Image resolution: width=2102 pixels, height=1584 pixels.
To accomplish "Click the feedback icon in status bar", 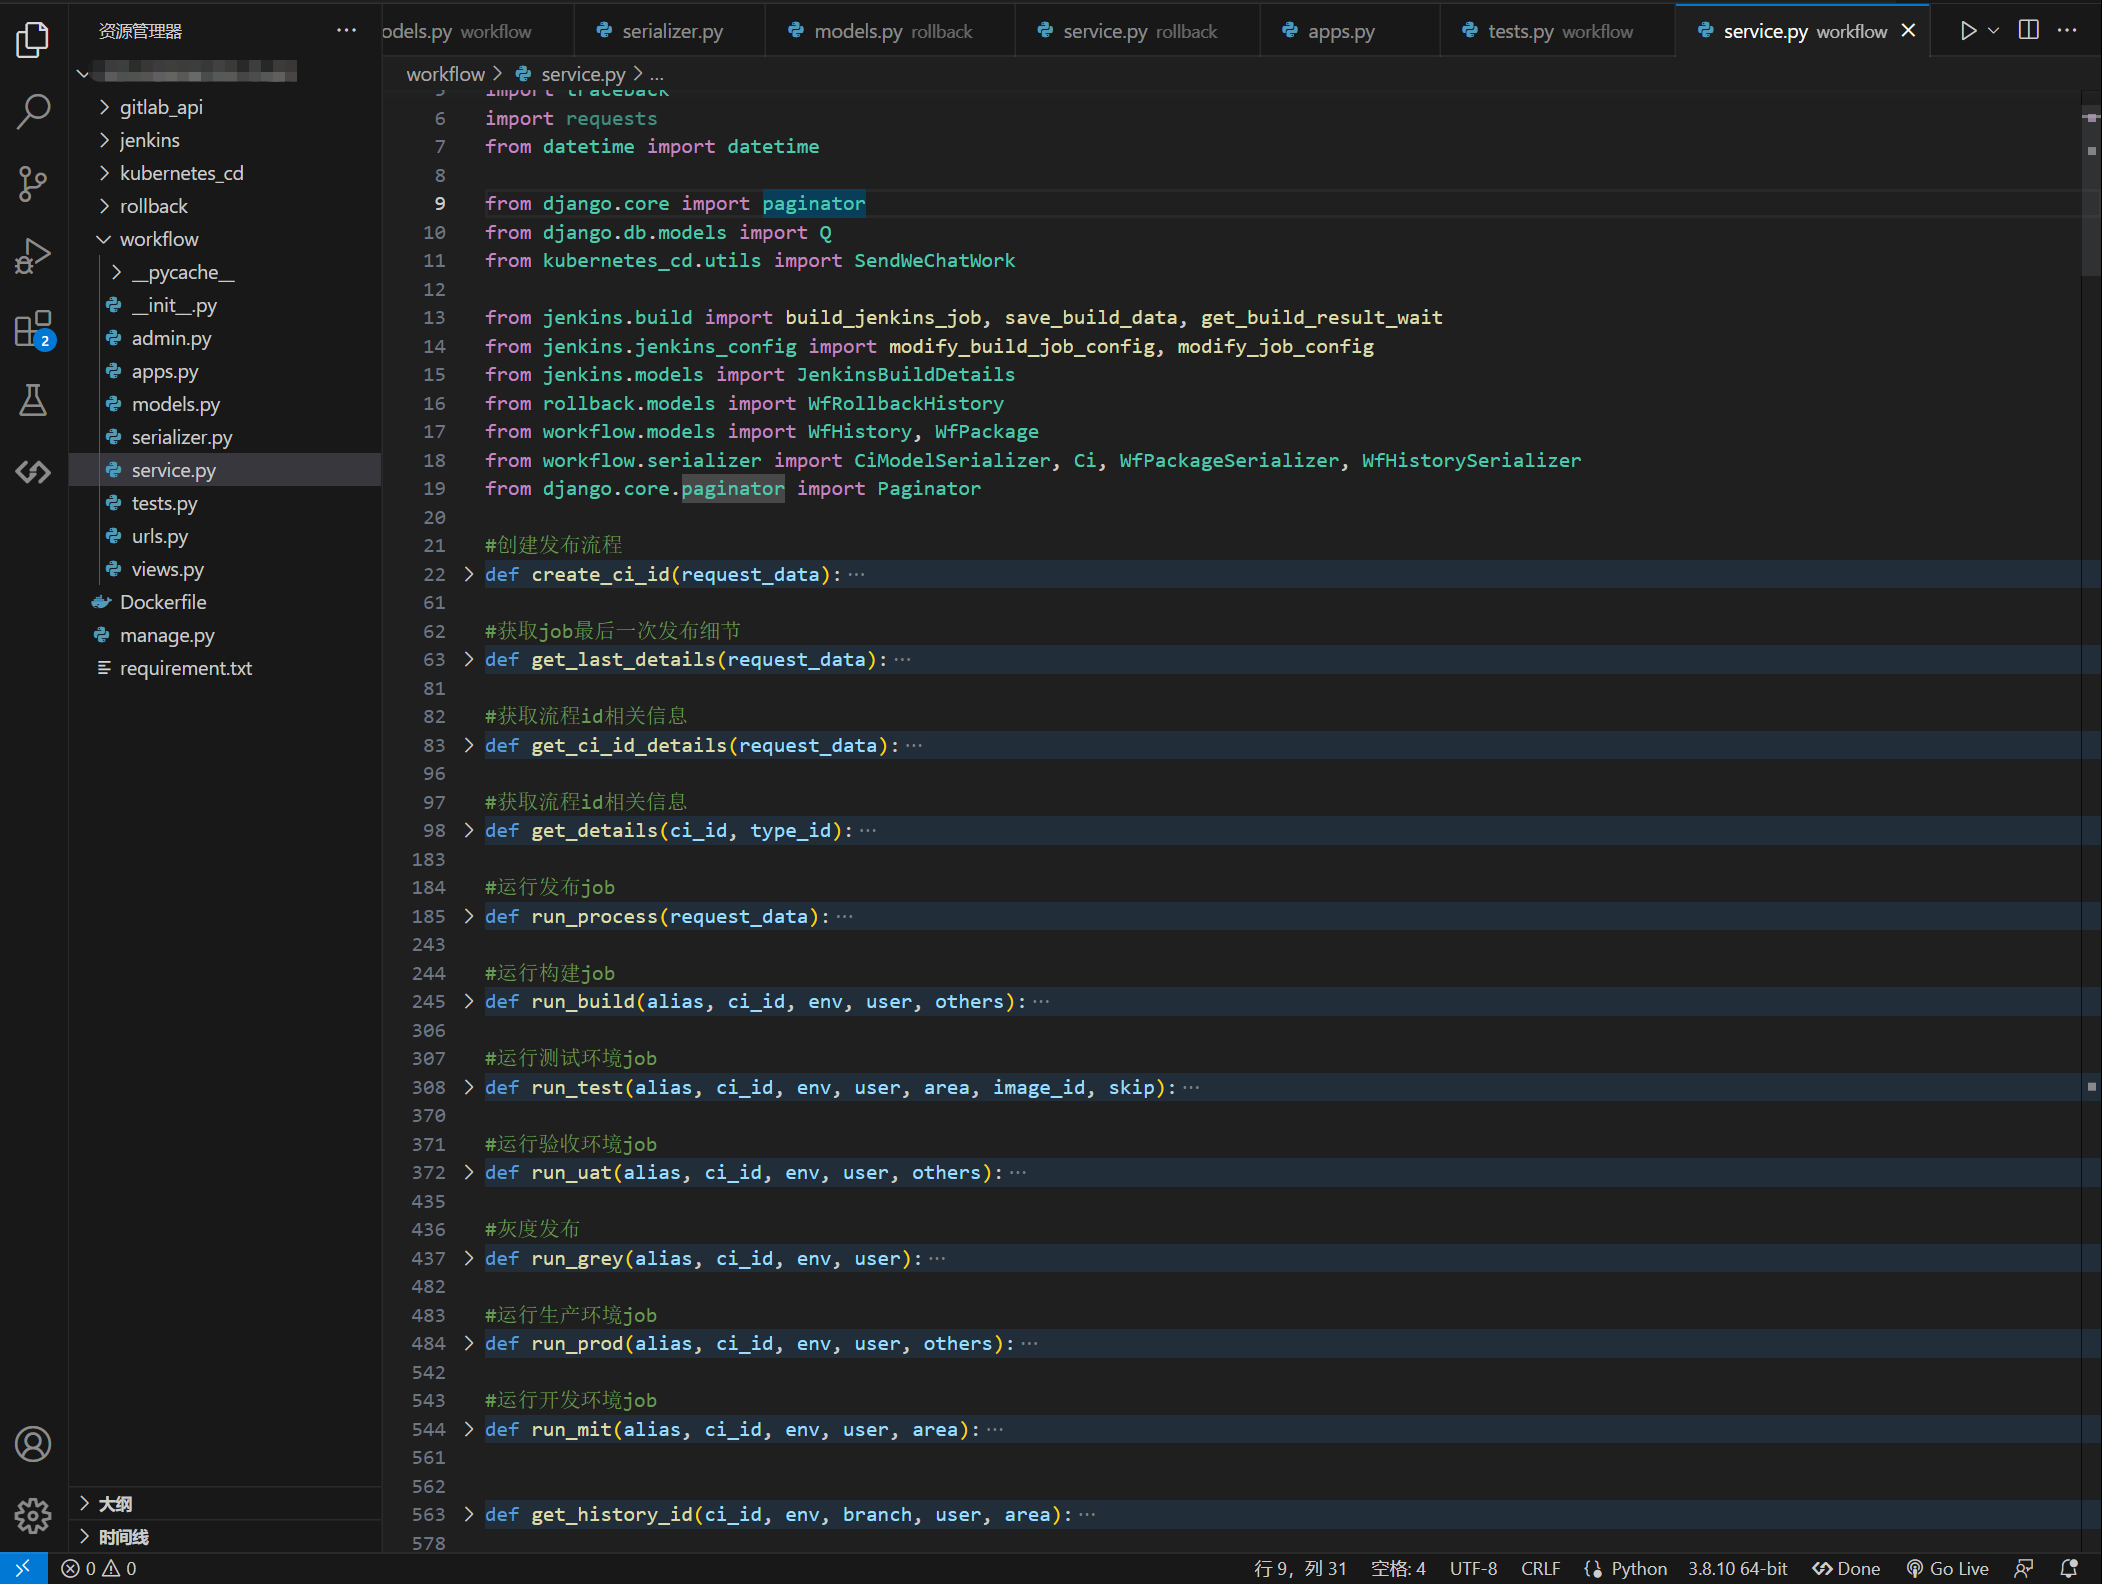I will 2024,1568.
